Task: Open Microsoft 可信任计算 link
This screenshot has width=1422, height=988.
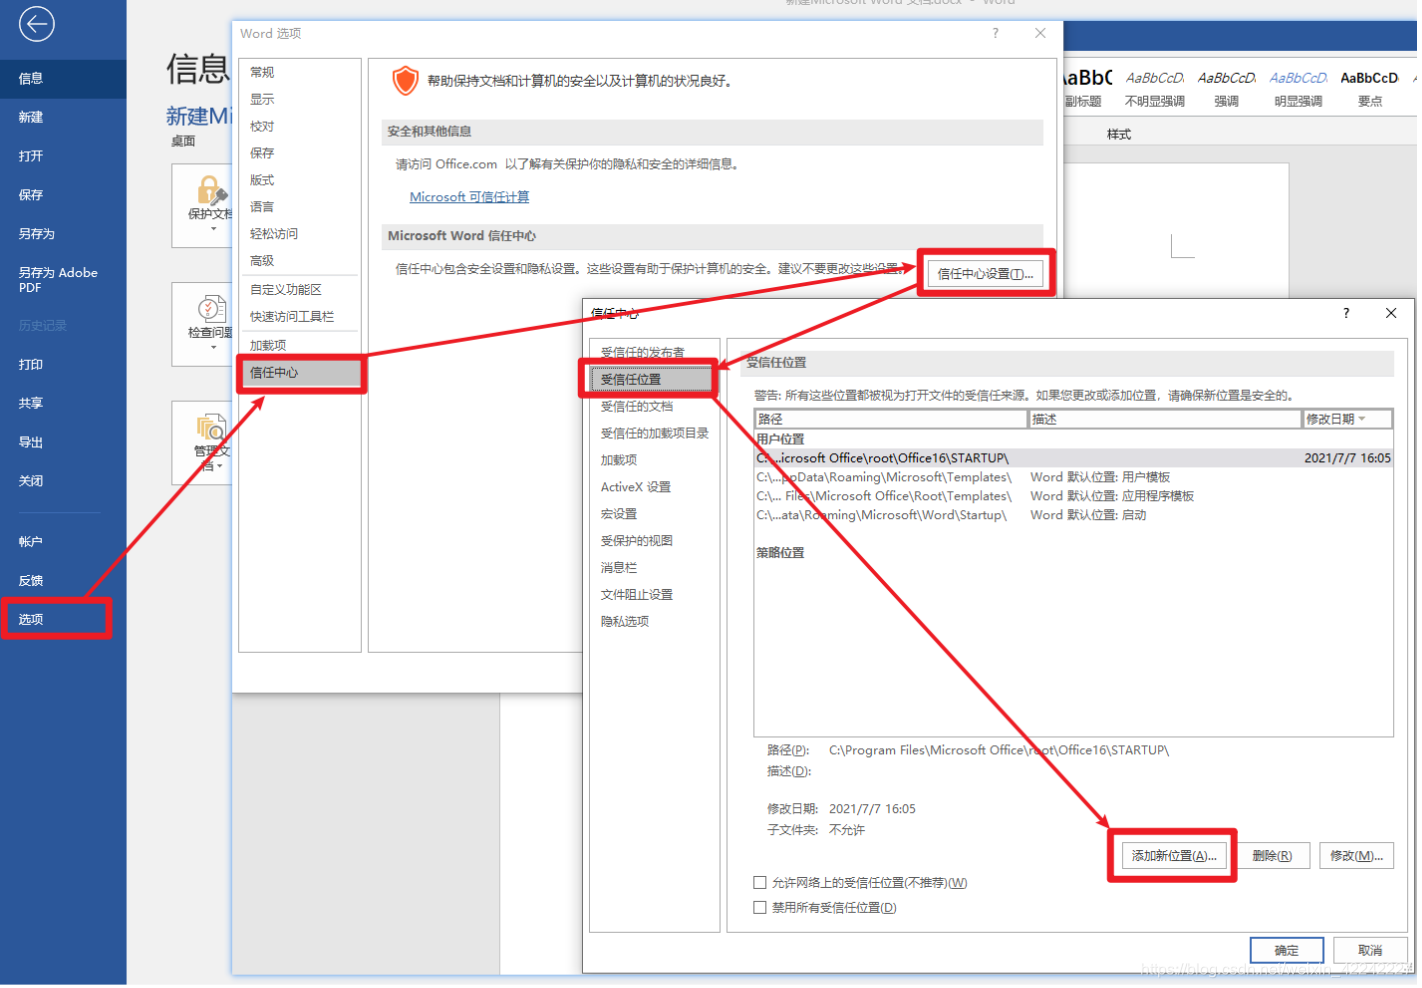Action: click(471, 198)
